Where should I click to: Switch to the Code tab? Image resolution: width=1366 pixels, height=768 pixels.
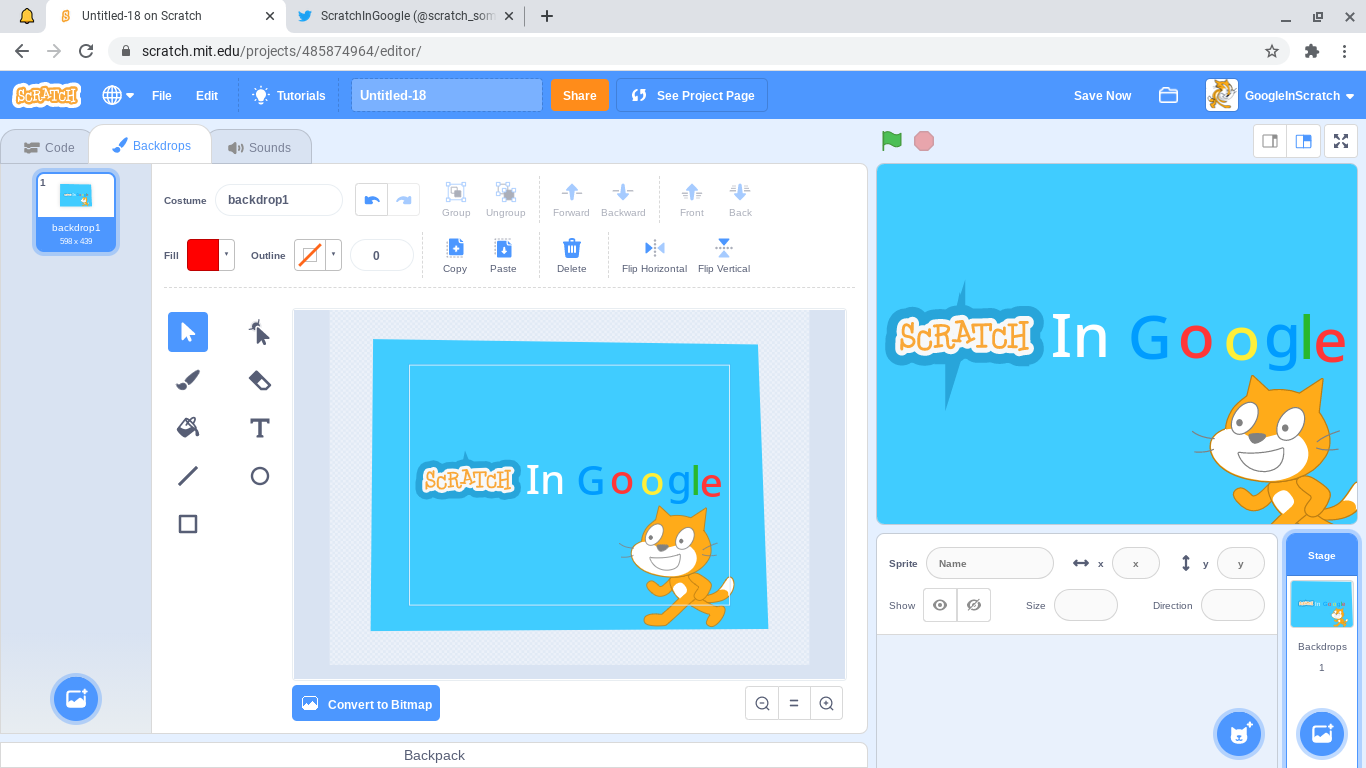[49, 147]
